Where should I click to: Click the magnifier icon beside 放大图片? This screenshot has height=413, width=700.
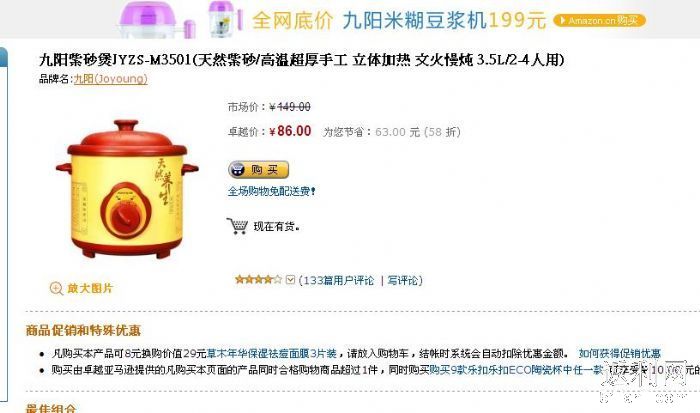tap(56, 288)
